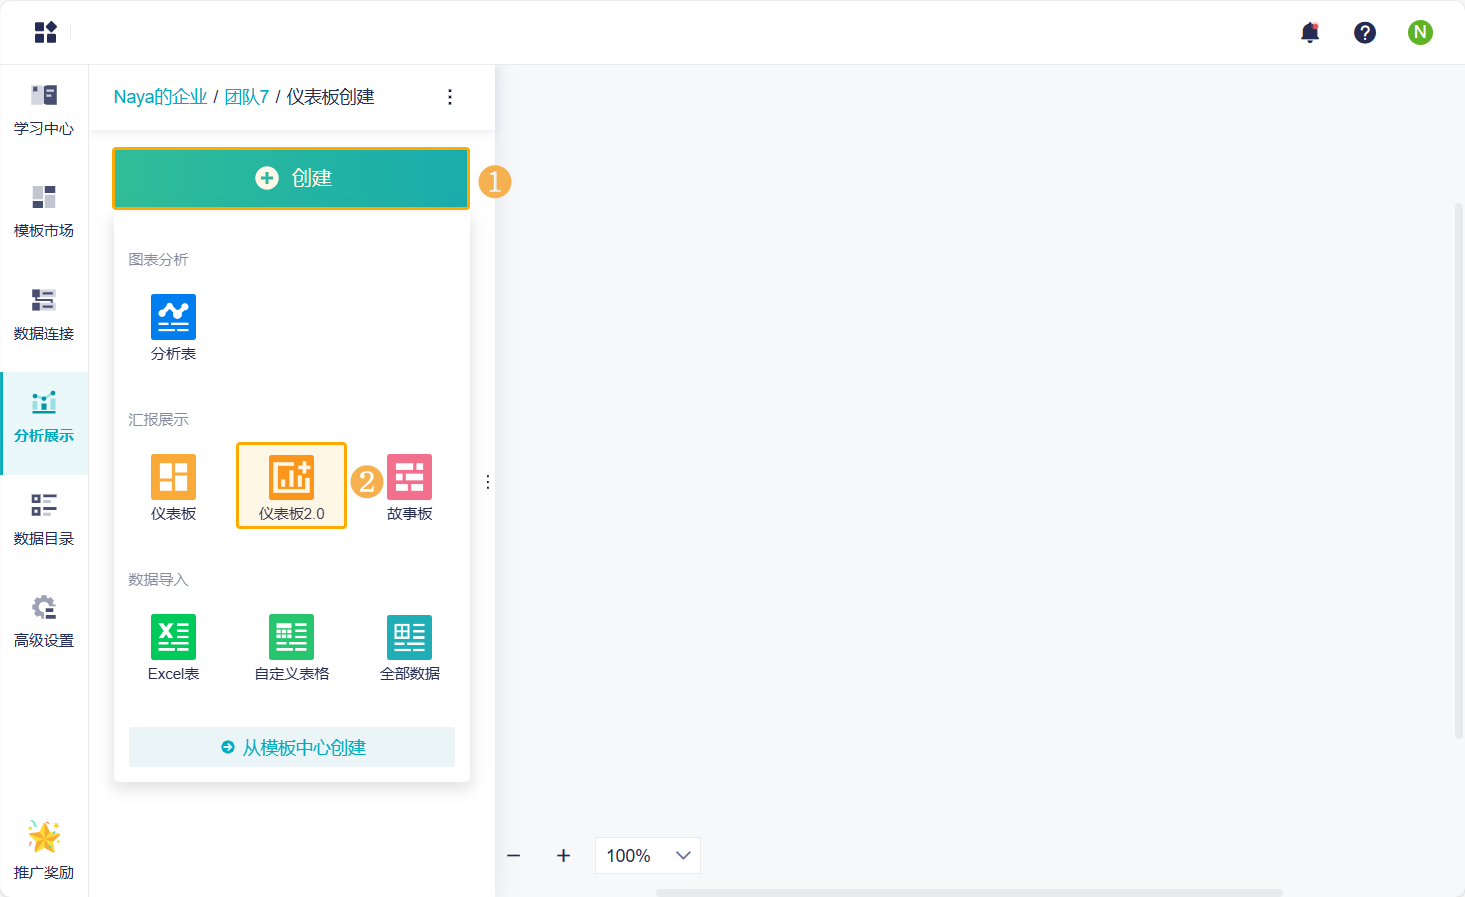Click the vertical scrollbar on right

1459,470
